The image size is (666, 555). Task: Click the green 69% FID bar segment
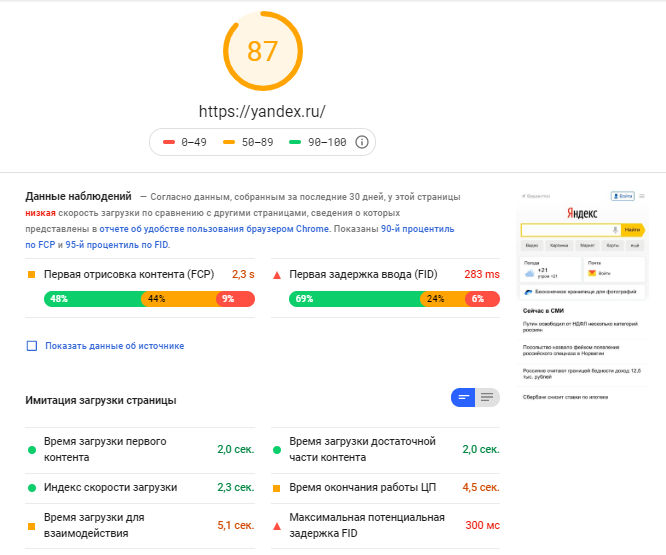click(355, 299)
